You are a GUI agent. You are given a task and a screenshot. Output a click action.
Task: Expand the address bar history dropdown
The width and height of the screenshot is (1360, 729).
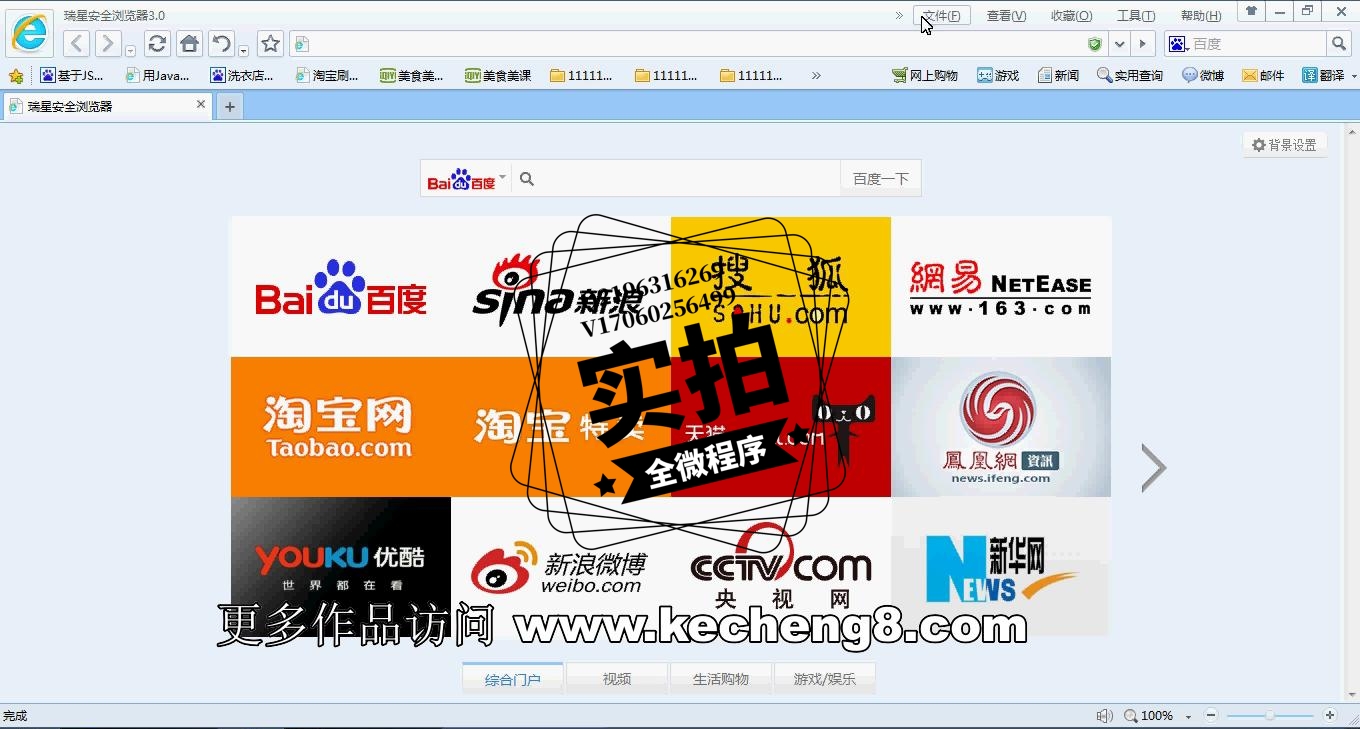tap(1120, 44)
